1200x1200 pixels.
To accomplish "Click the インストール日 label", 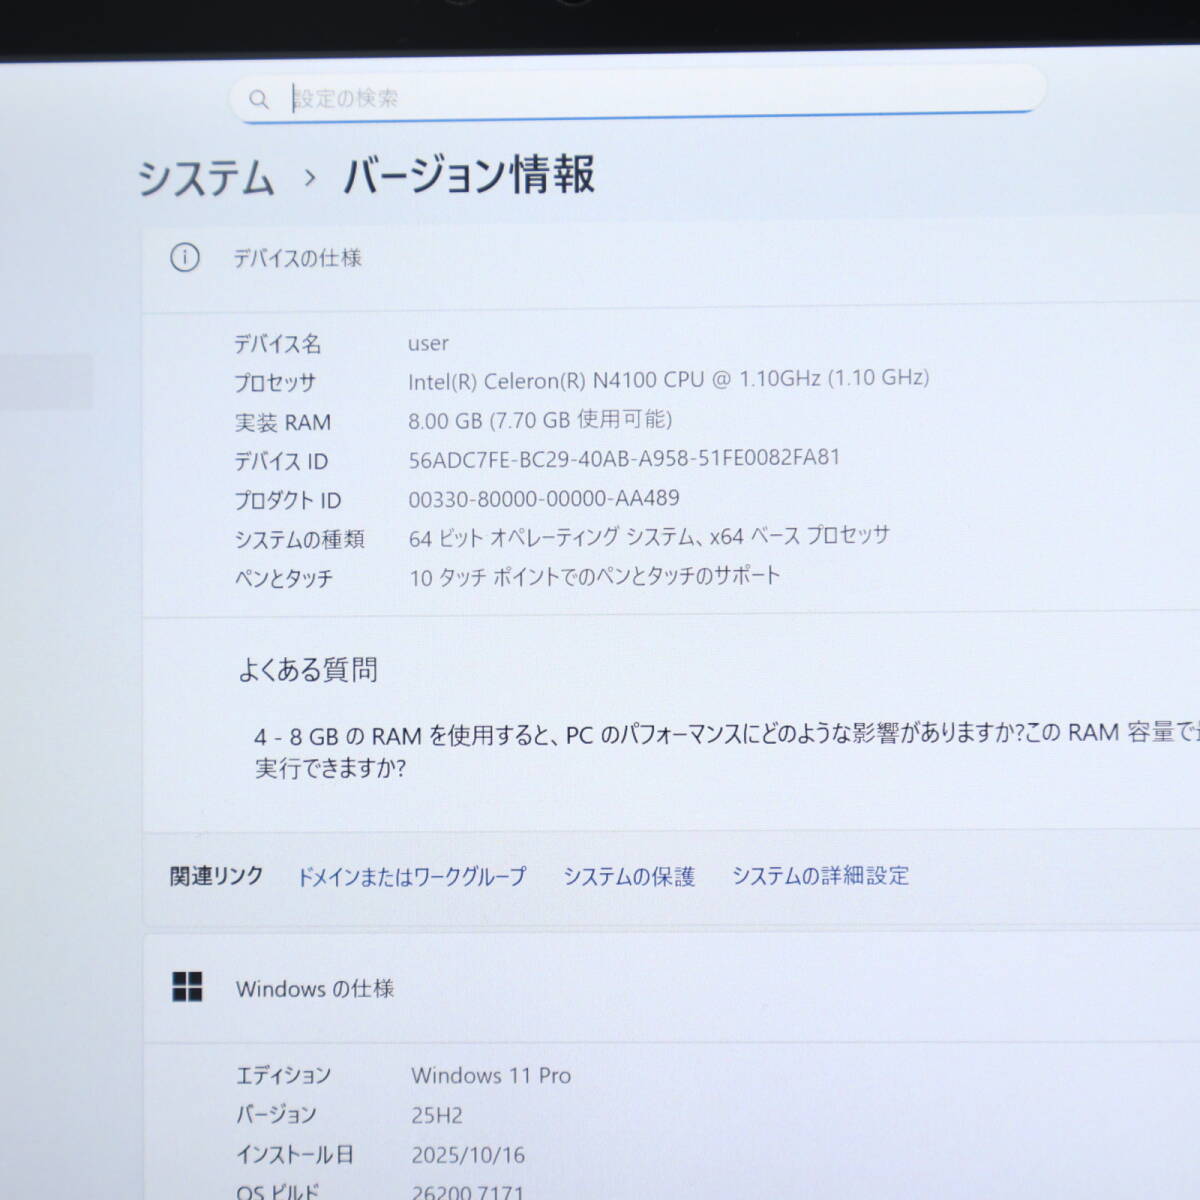I will [294, 1155].
